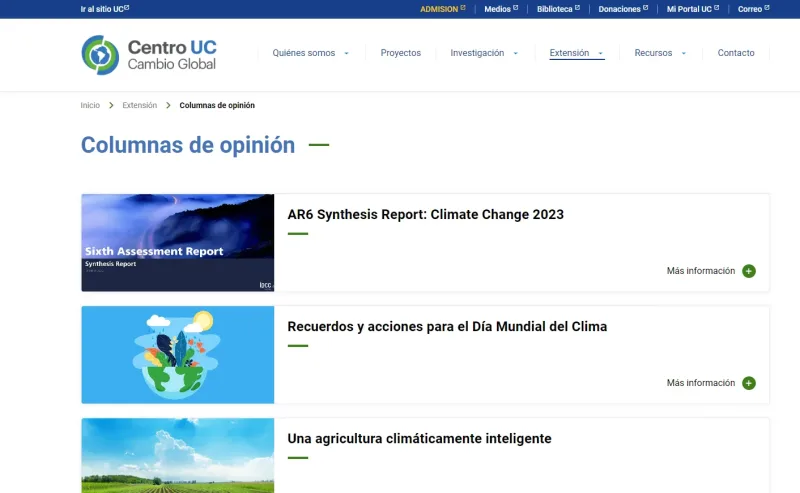Click the Centro UC Cambio Global logo

pos(149,55)
